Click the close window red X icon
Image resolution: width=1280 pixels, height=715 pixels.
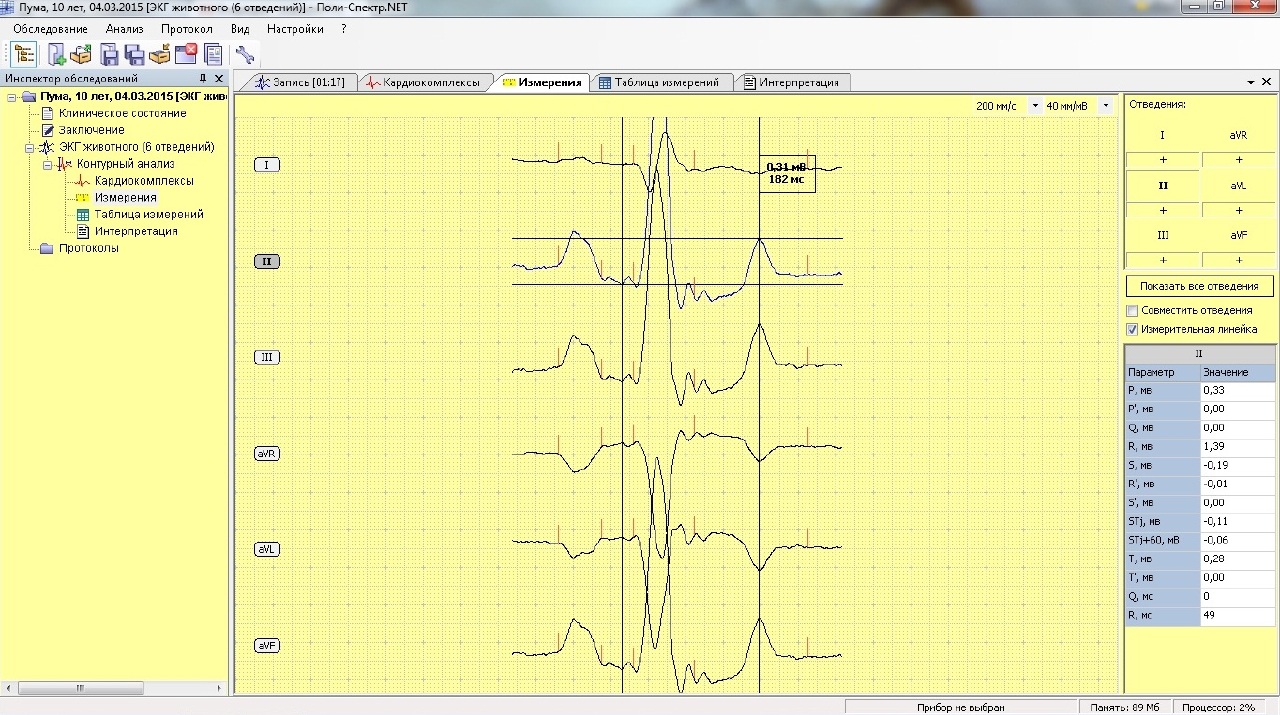pyautogui.click(x=185, y=54)
